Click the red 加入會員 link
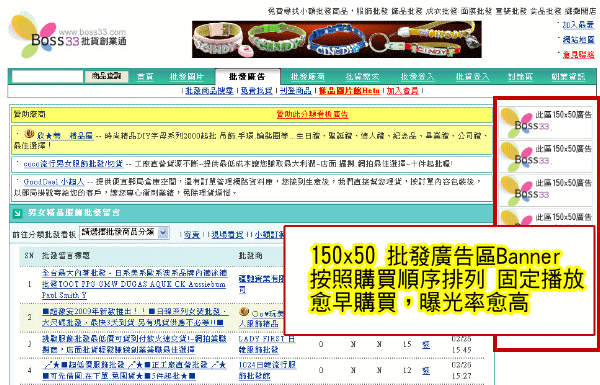Viewport: 600px width, 385px height. (402, 91)
